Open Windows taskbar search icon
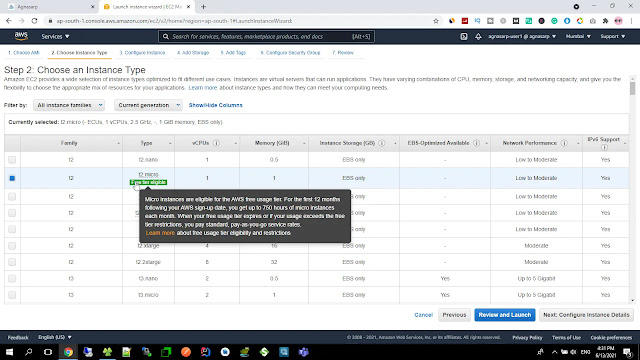 pos(29,352)
